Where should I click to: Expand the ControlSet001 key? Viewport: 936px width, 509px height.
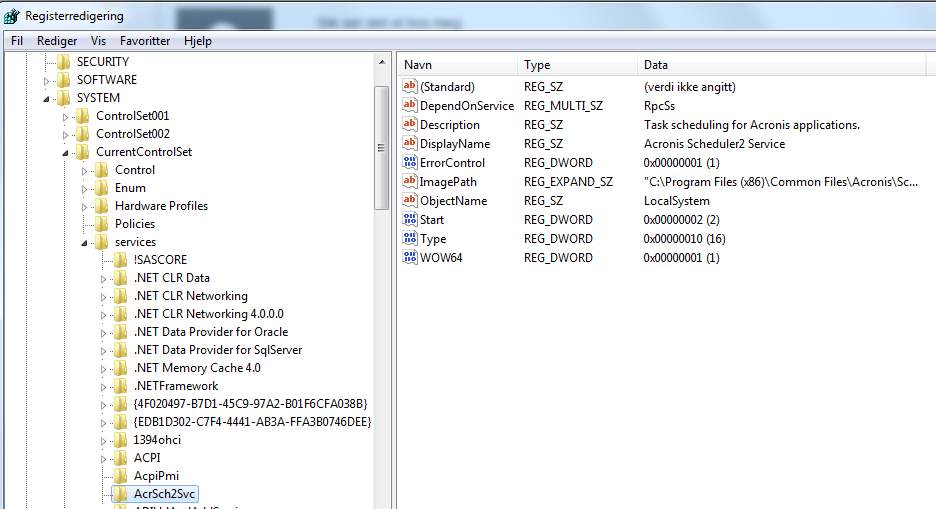pos(65,117)
